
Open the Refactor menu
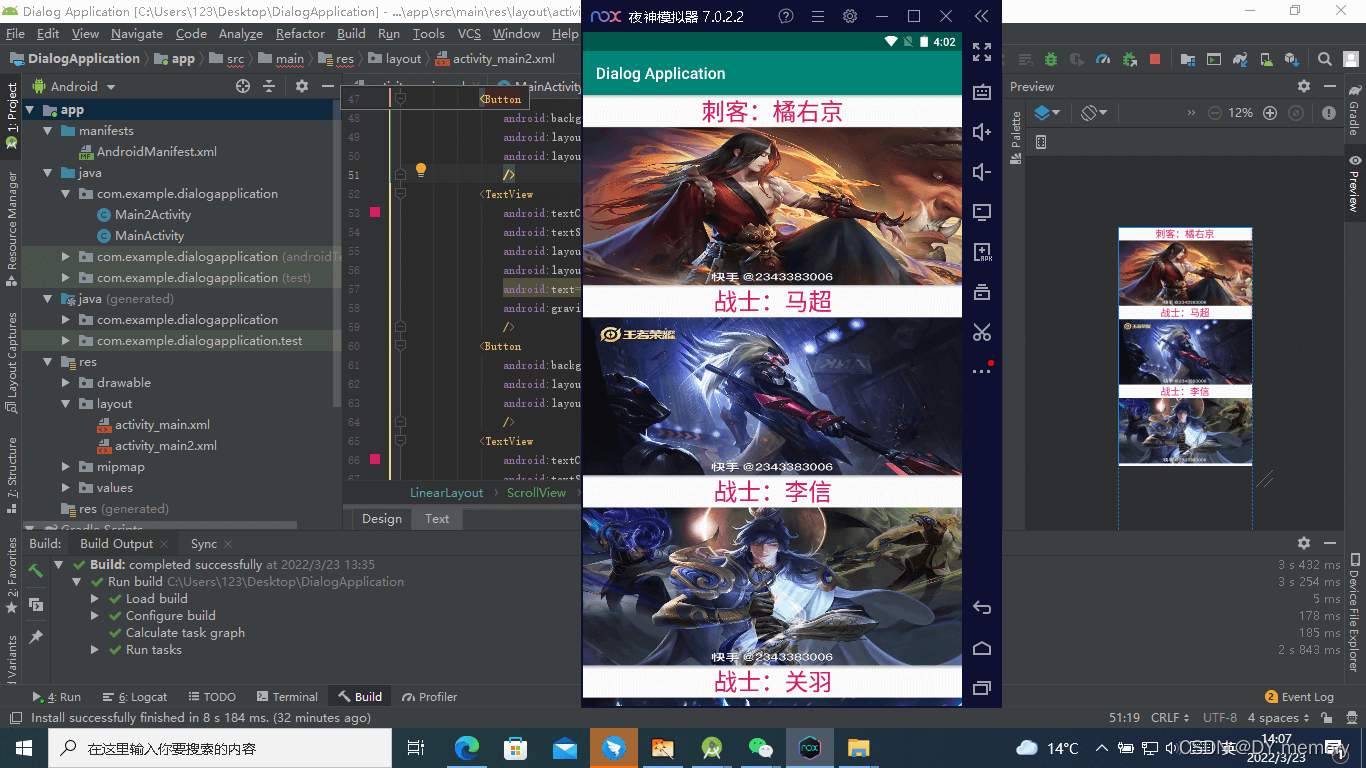point(300,33)
